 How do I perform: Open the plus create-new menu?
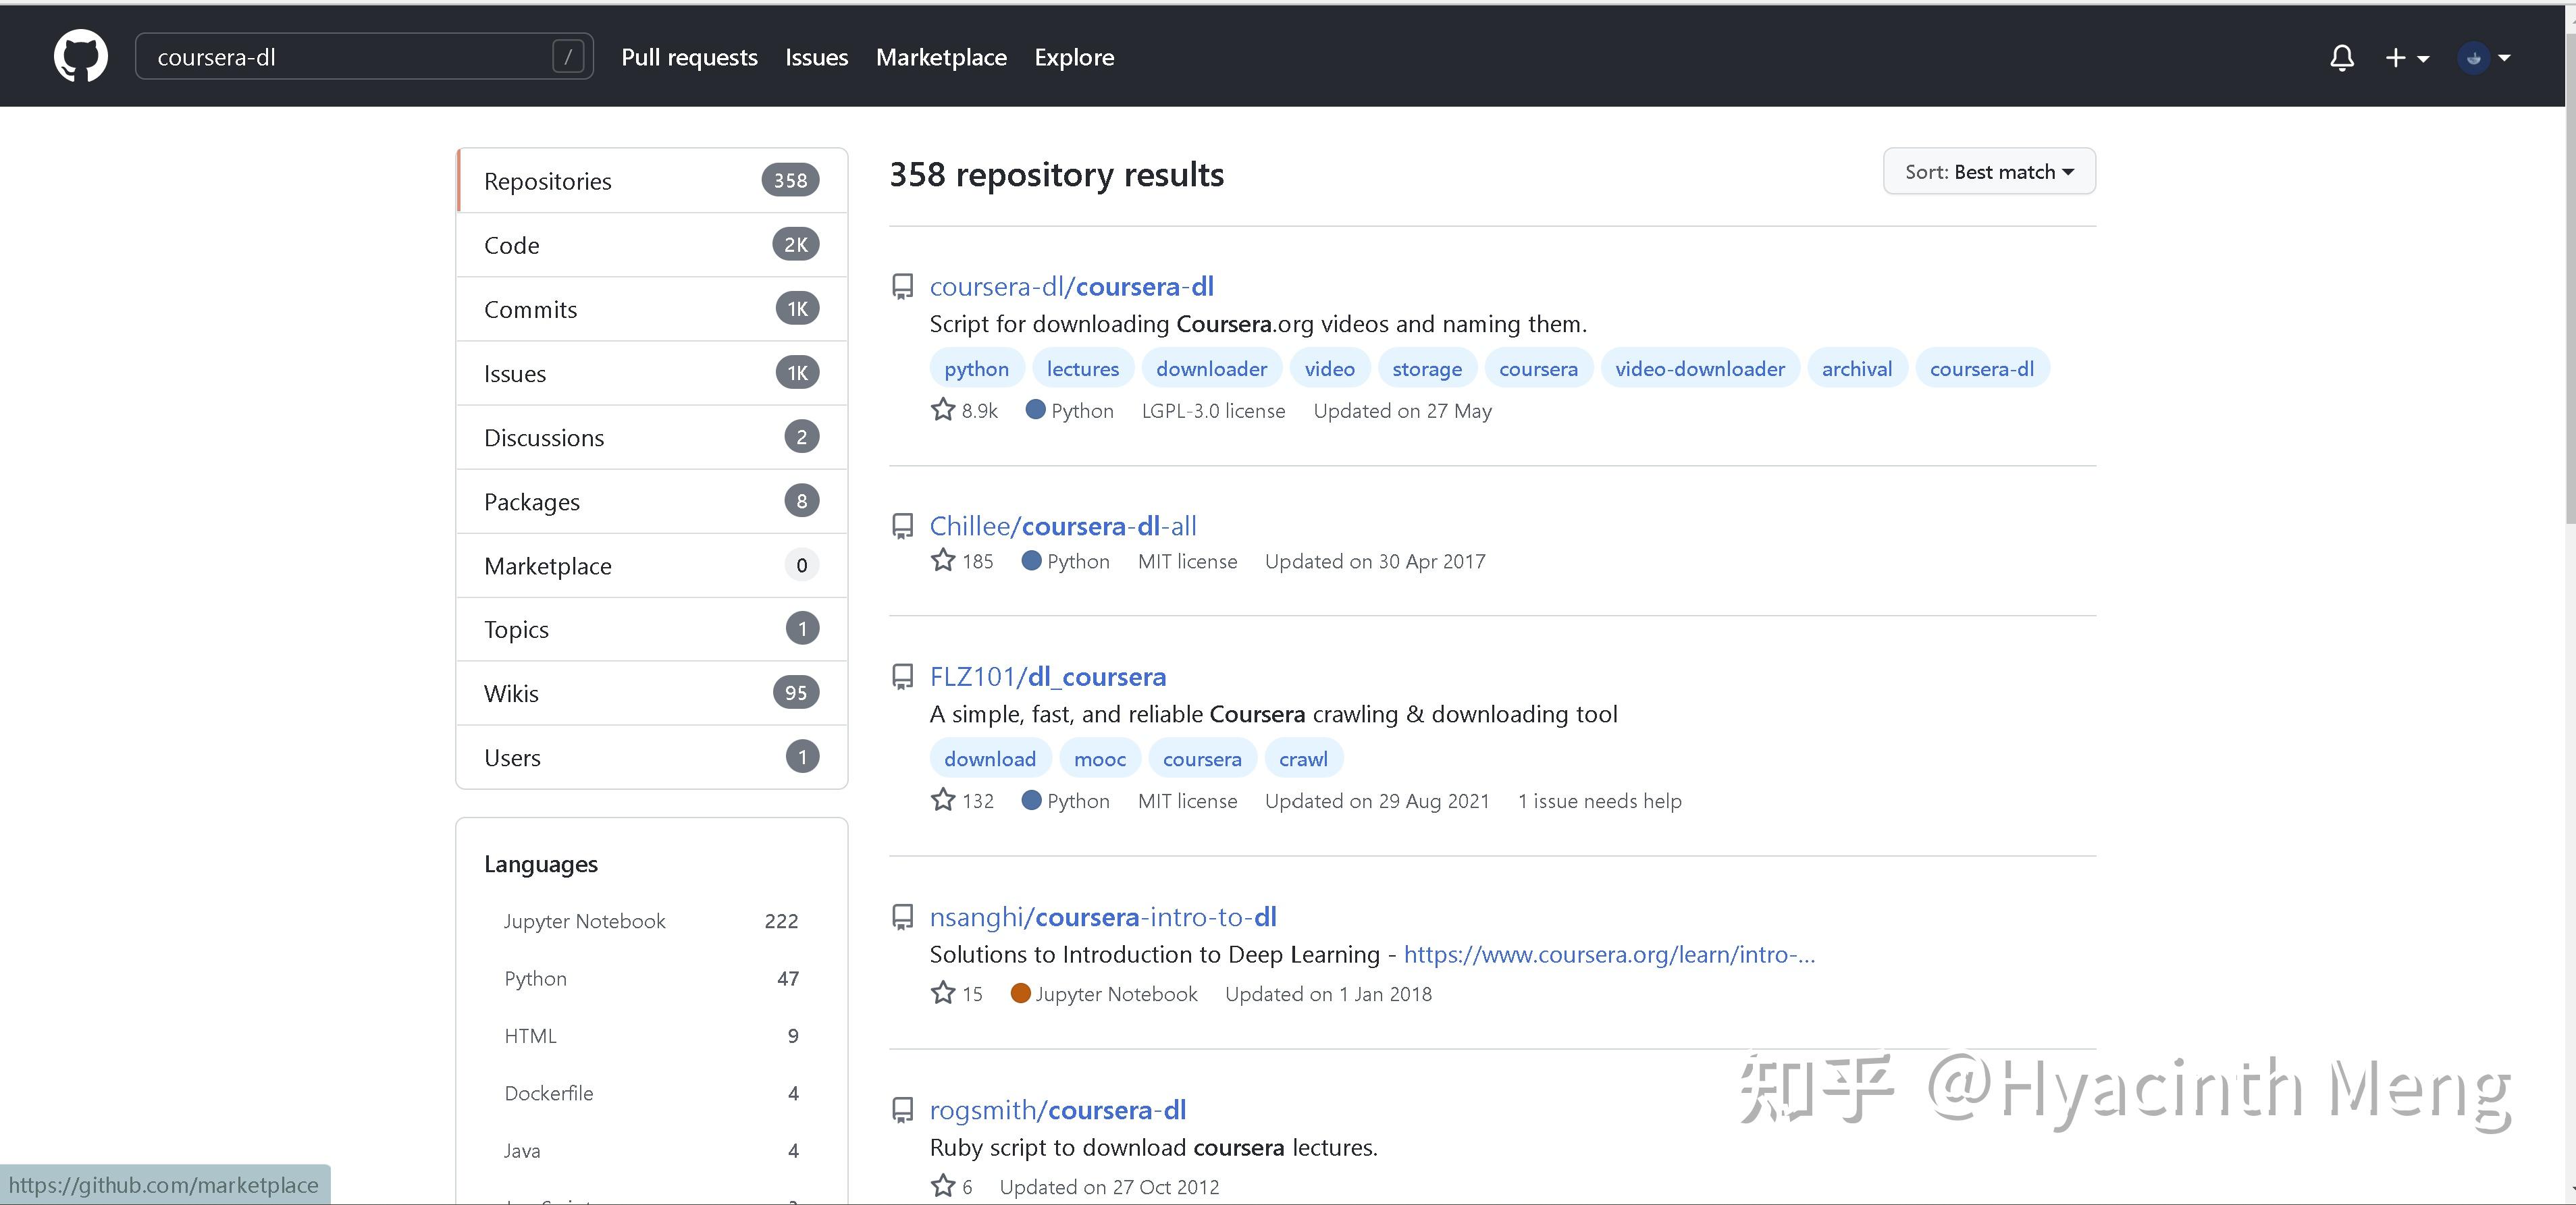pyautogui.click(x=2406, y=58)
